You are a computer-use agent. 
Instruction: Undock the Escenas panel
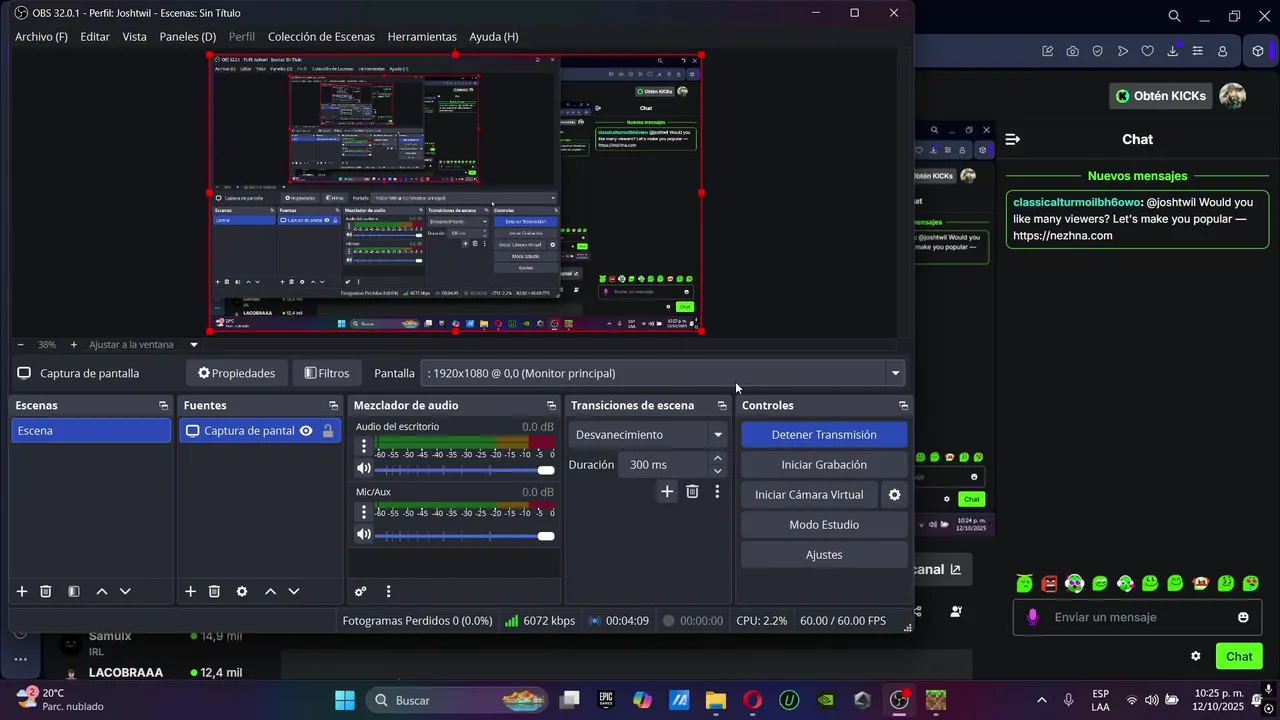pyautogui.click(x=163, y=406)
